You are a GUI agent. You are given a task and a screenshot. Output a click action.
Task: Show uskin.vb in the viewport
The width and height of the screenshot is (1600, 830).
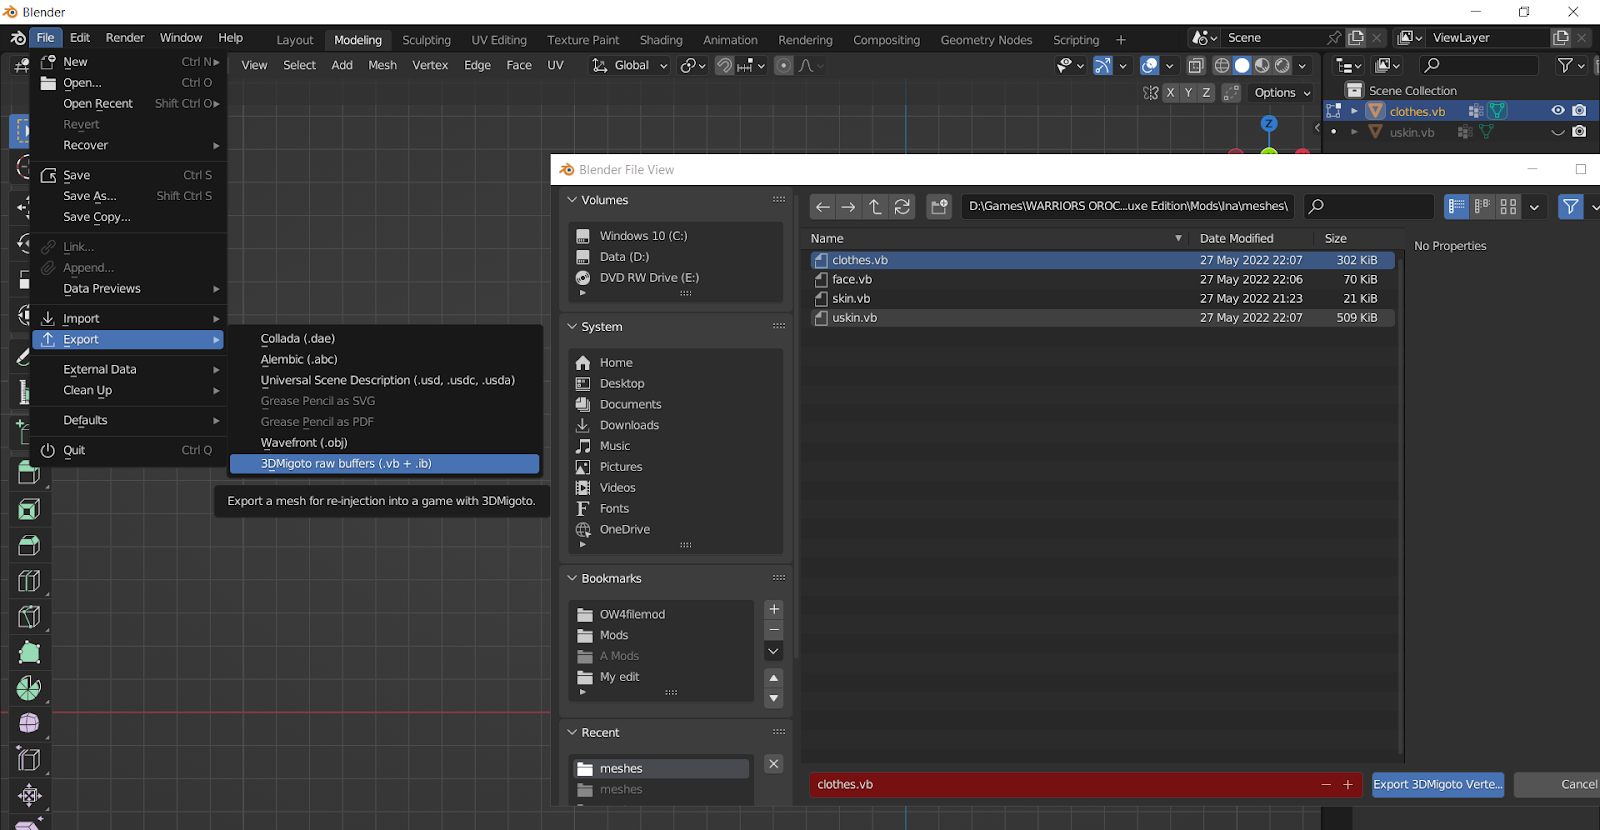click(1558, 132)
